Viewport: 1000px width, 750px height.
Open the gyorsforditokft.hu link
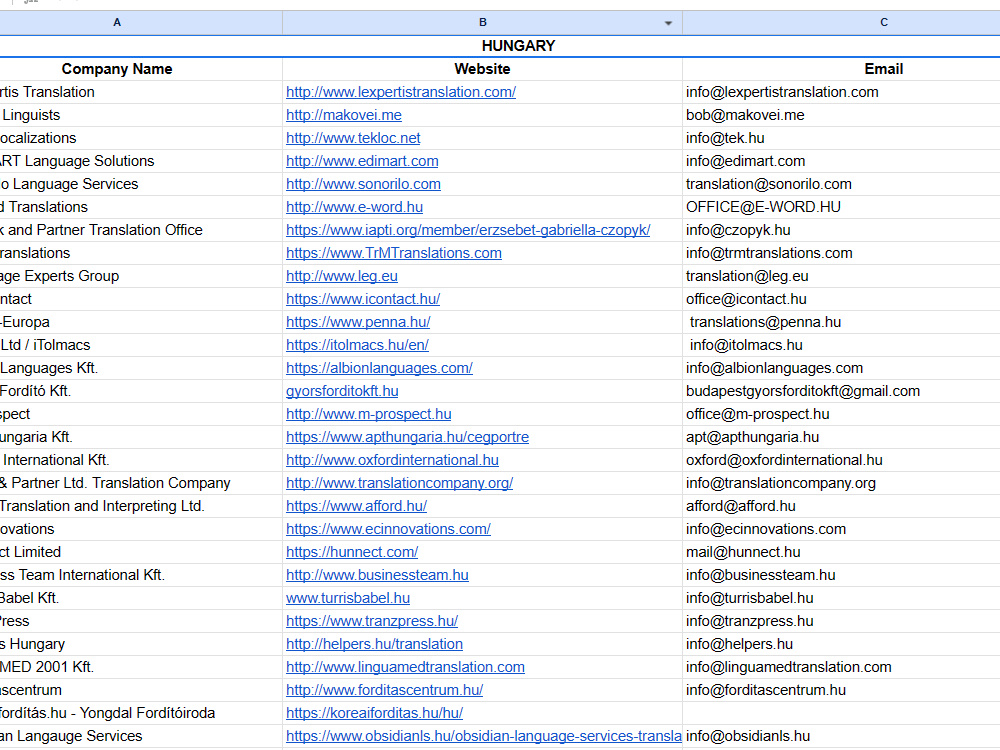pyautogui.click(x=342, y=391)
